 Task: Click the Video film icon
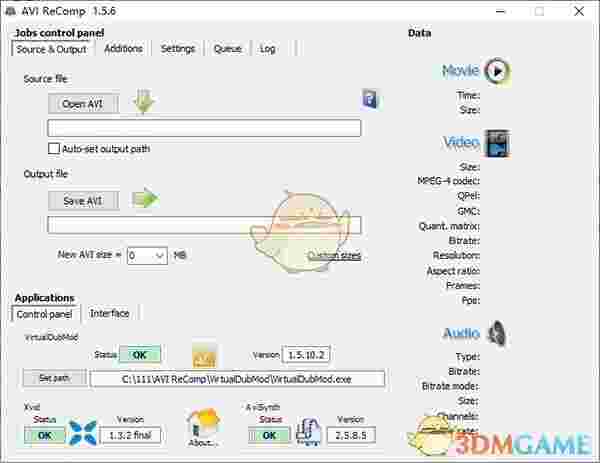[497, 144]
